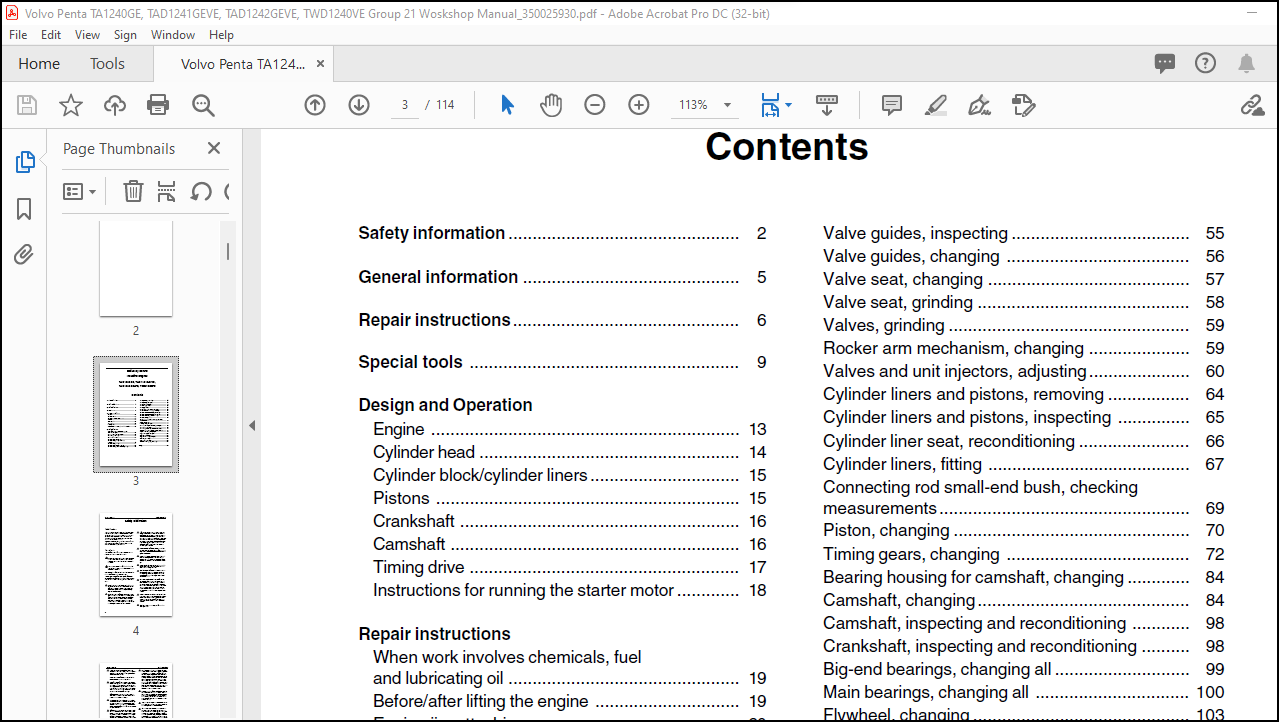The width and height of the screenshot is (1279, 722).
Task: Open the find text magnifier tool
Action: pos(203,105)
